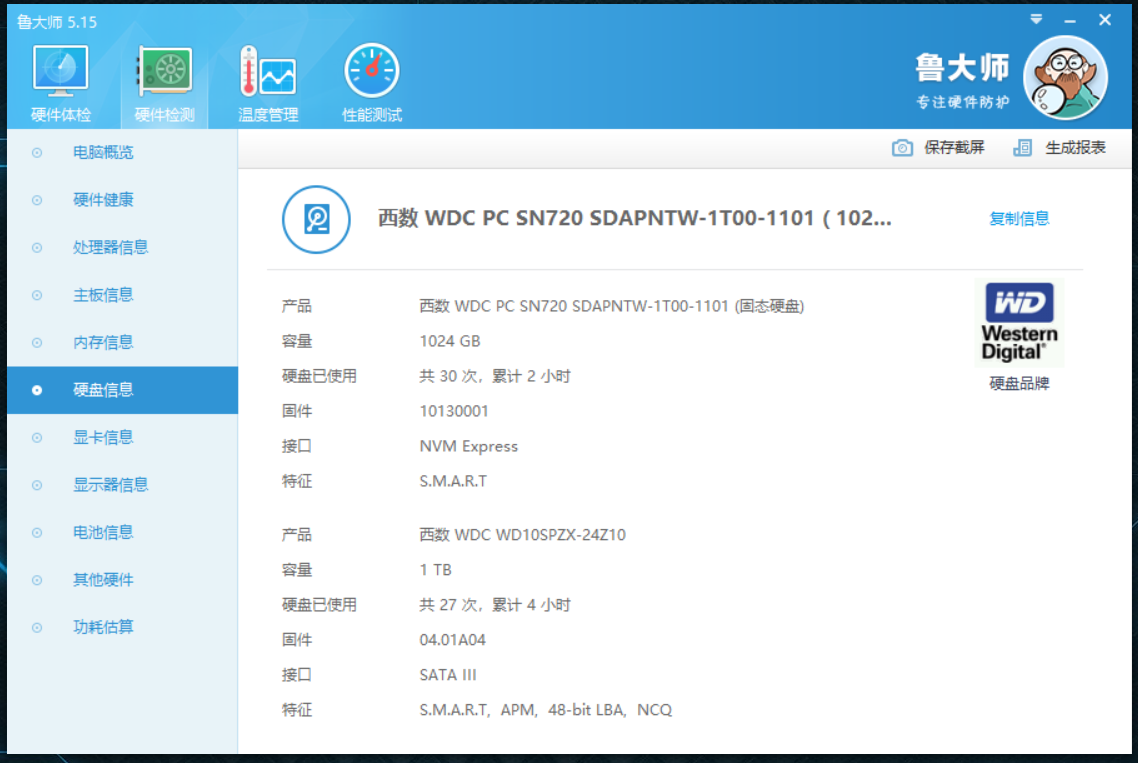Click firmware value 04.01A04
Image resolution: width=1138 pixels, height=763 pixels.
[452, 640]
